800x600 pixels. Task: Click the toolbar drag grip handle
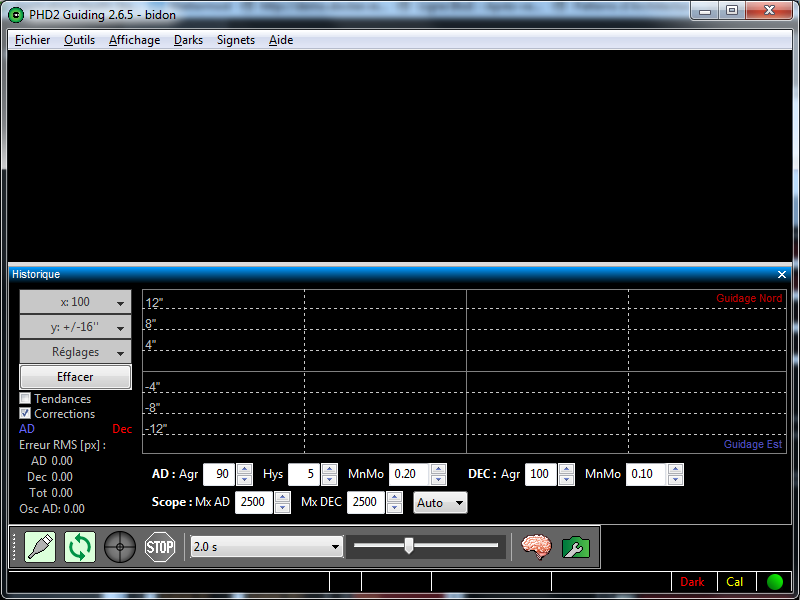[15, 547]
